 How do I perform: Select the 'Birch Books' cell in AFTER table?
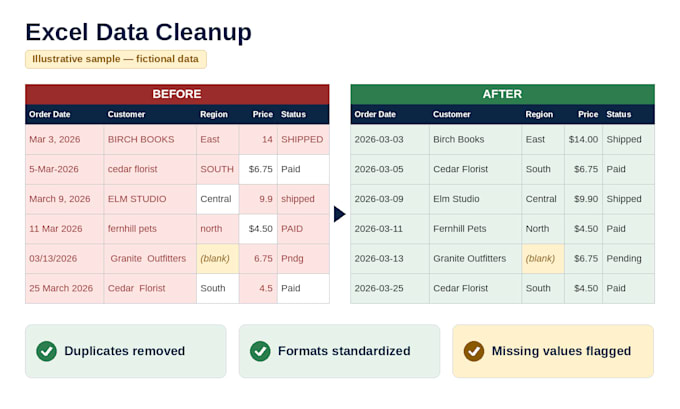tap(475, 140)
